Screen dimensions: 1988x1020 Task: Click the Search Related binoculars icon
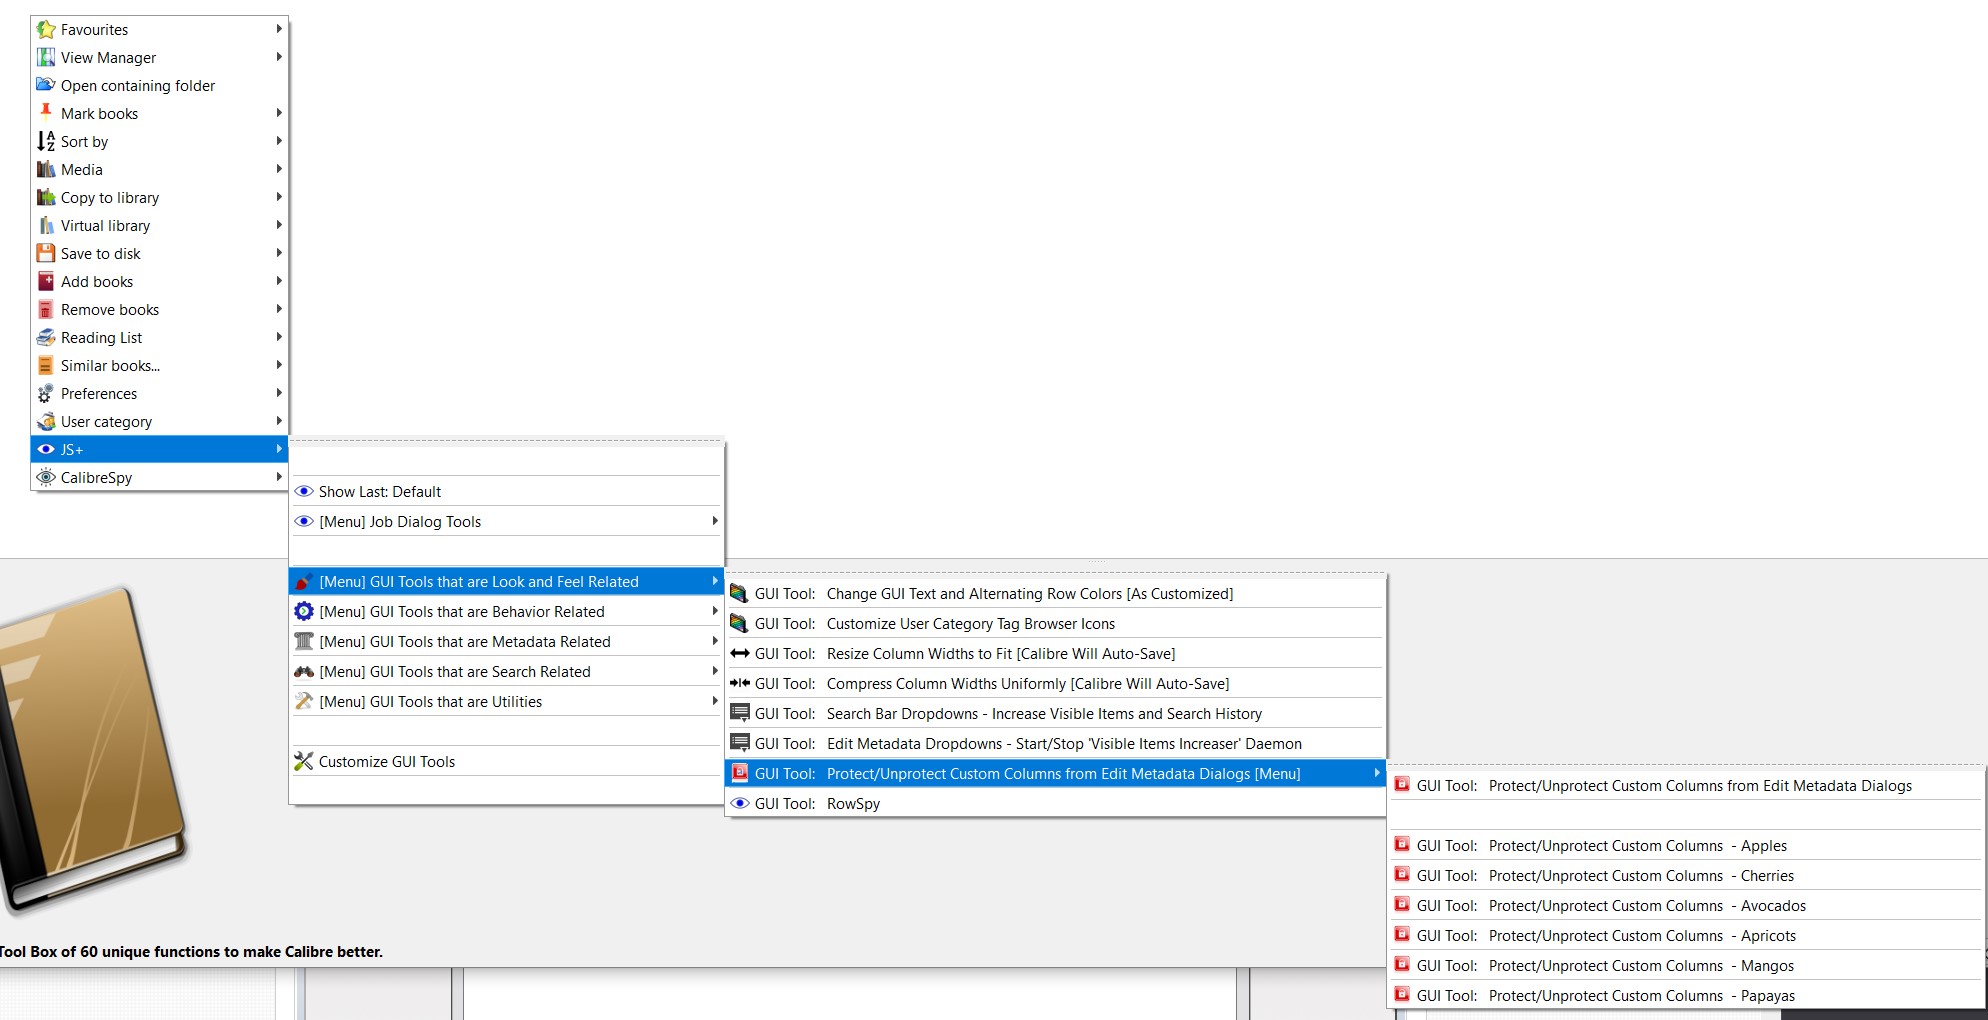[x=304, y=672]
